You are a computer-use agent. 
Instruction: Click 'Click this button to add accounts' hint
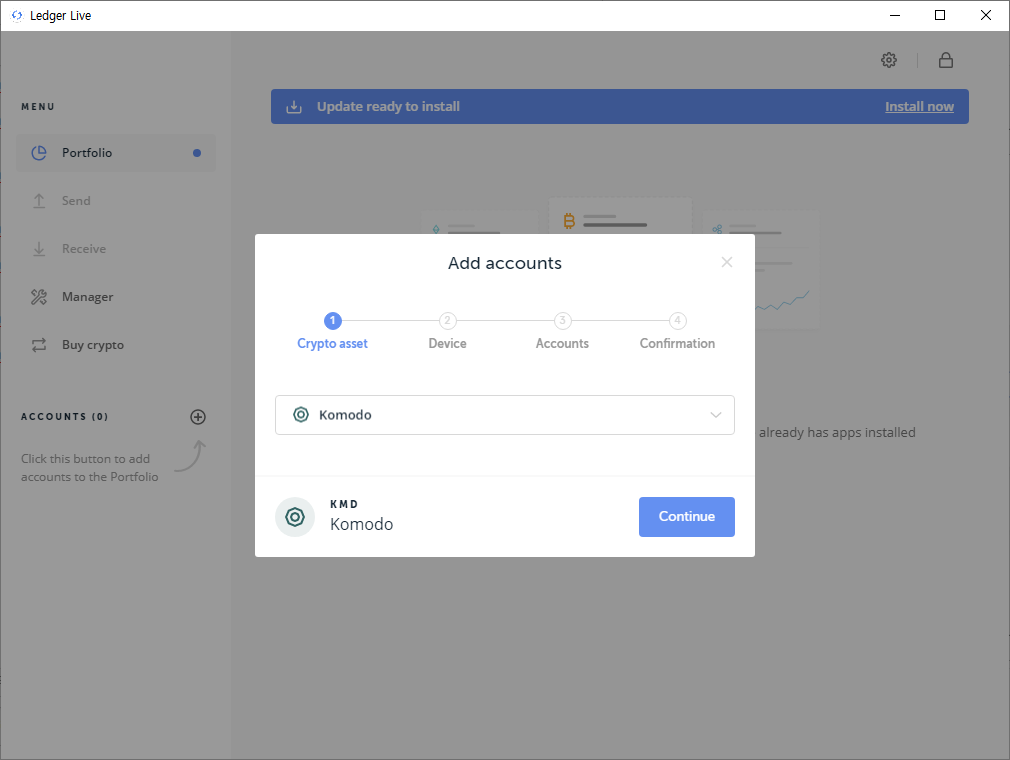tap(90, 468)
